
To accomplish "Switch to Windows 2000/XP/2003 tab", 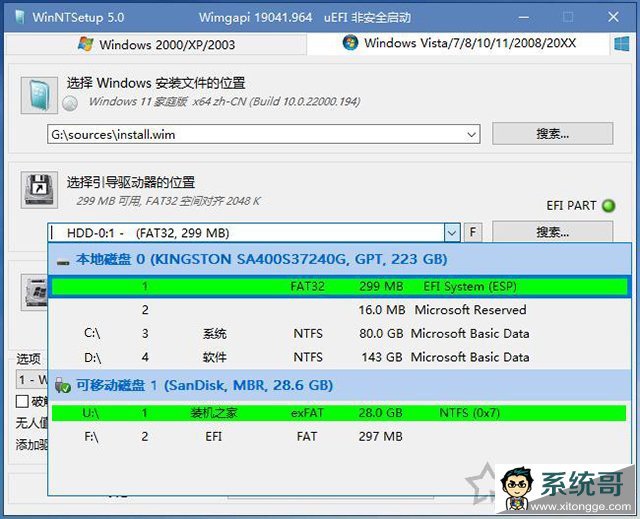I will pos(156,44).
